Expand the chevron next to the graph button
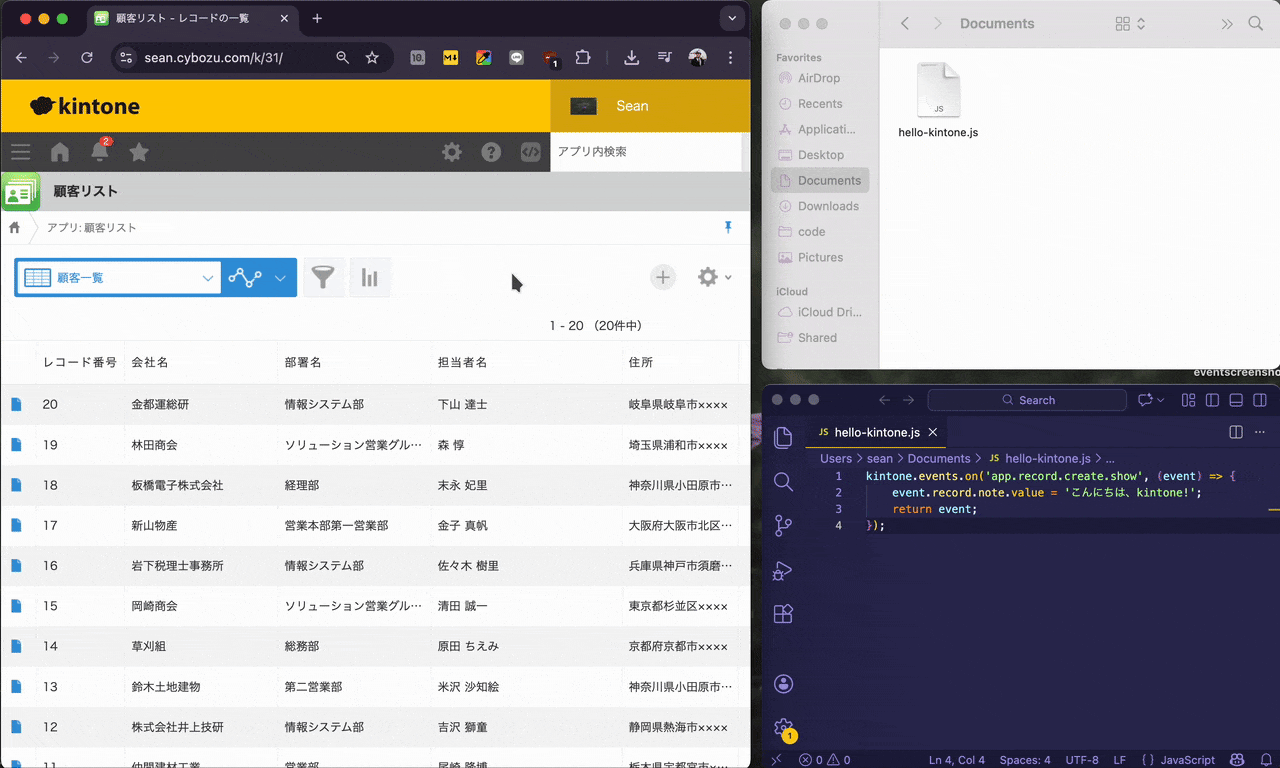Viewport: 1280px width, 768px height. click(280, 277)
